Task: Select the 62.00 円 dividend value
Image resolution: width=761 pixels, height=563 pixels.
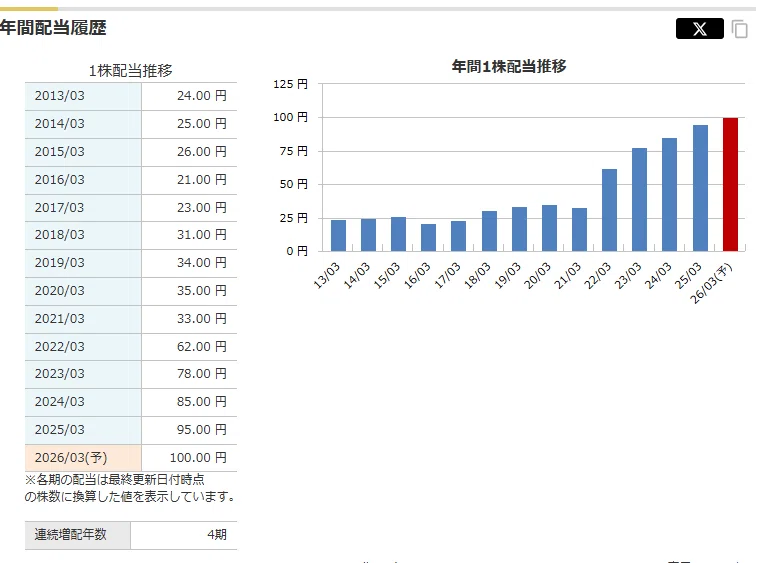Action: point(201,347)
